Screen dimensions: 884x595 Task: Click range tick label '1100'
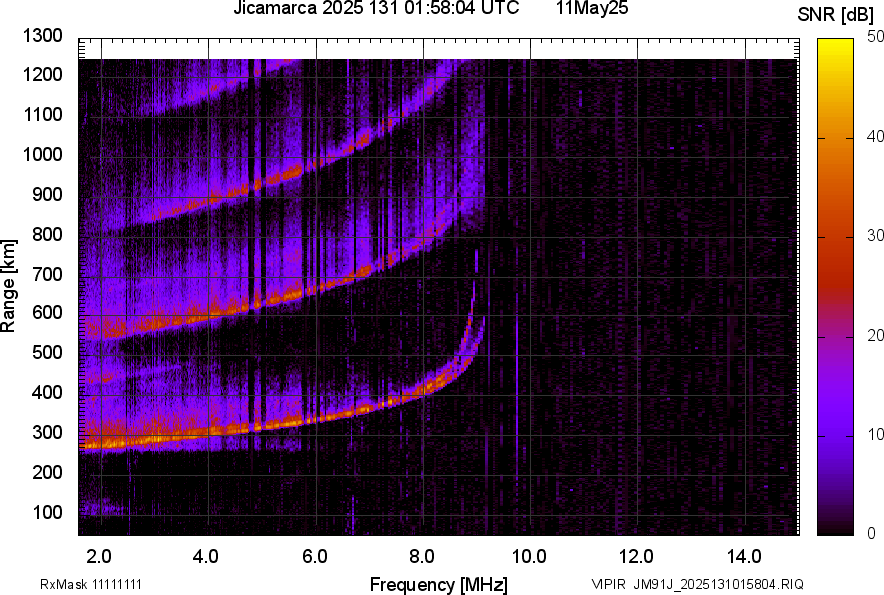pos(42,114)
